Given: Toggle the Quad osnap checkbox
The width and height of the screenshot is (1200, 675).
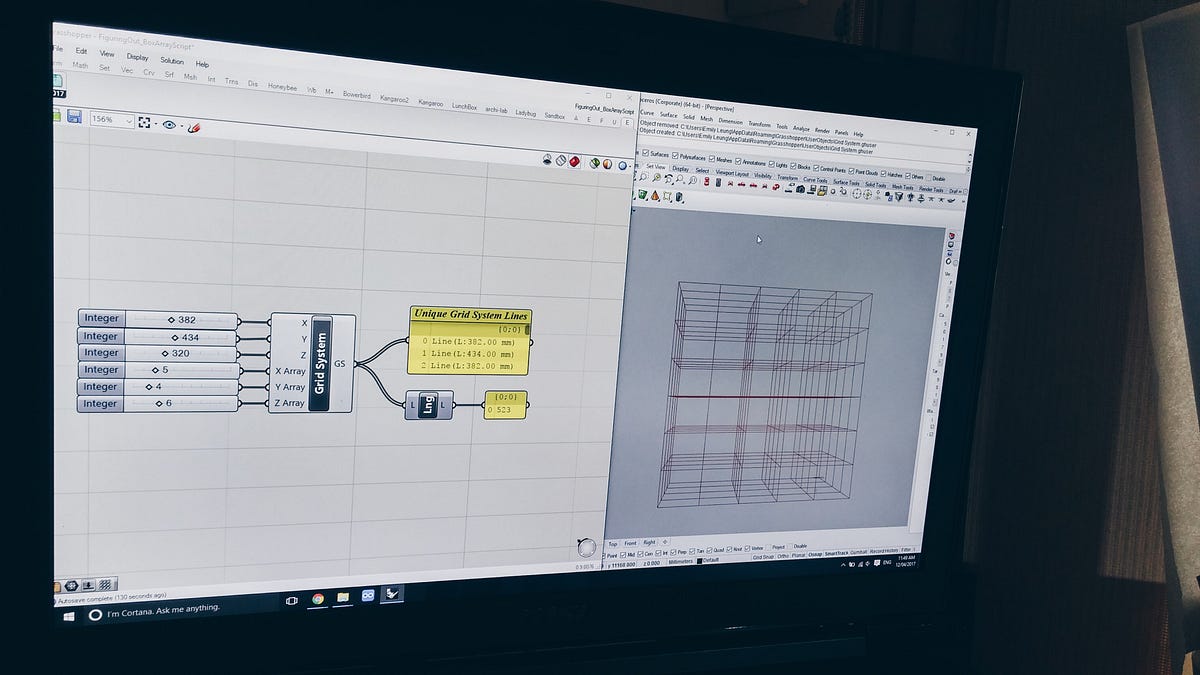Looking at the screenshot, I should (709, 550).
